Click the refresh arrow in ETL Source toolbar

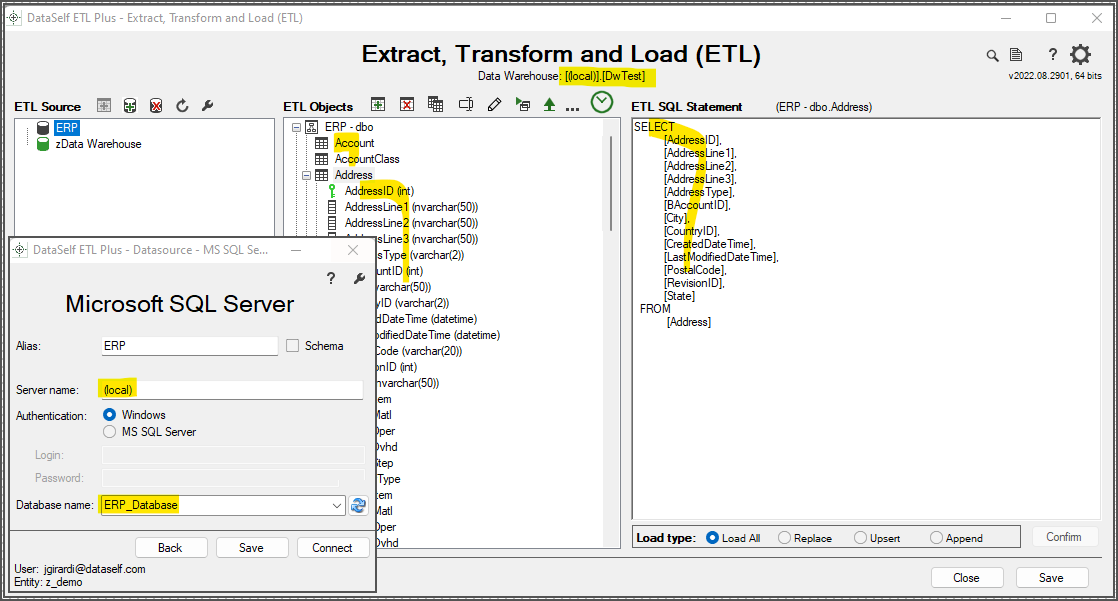click(x=182, y=106)
